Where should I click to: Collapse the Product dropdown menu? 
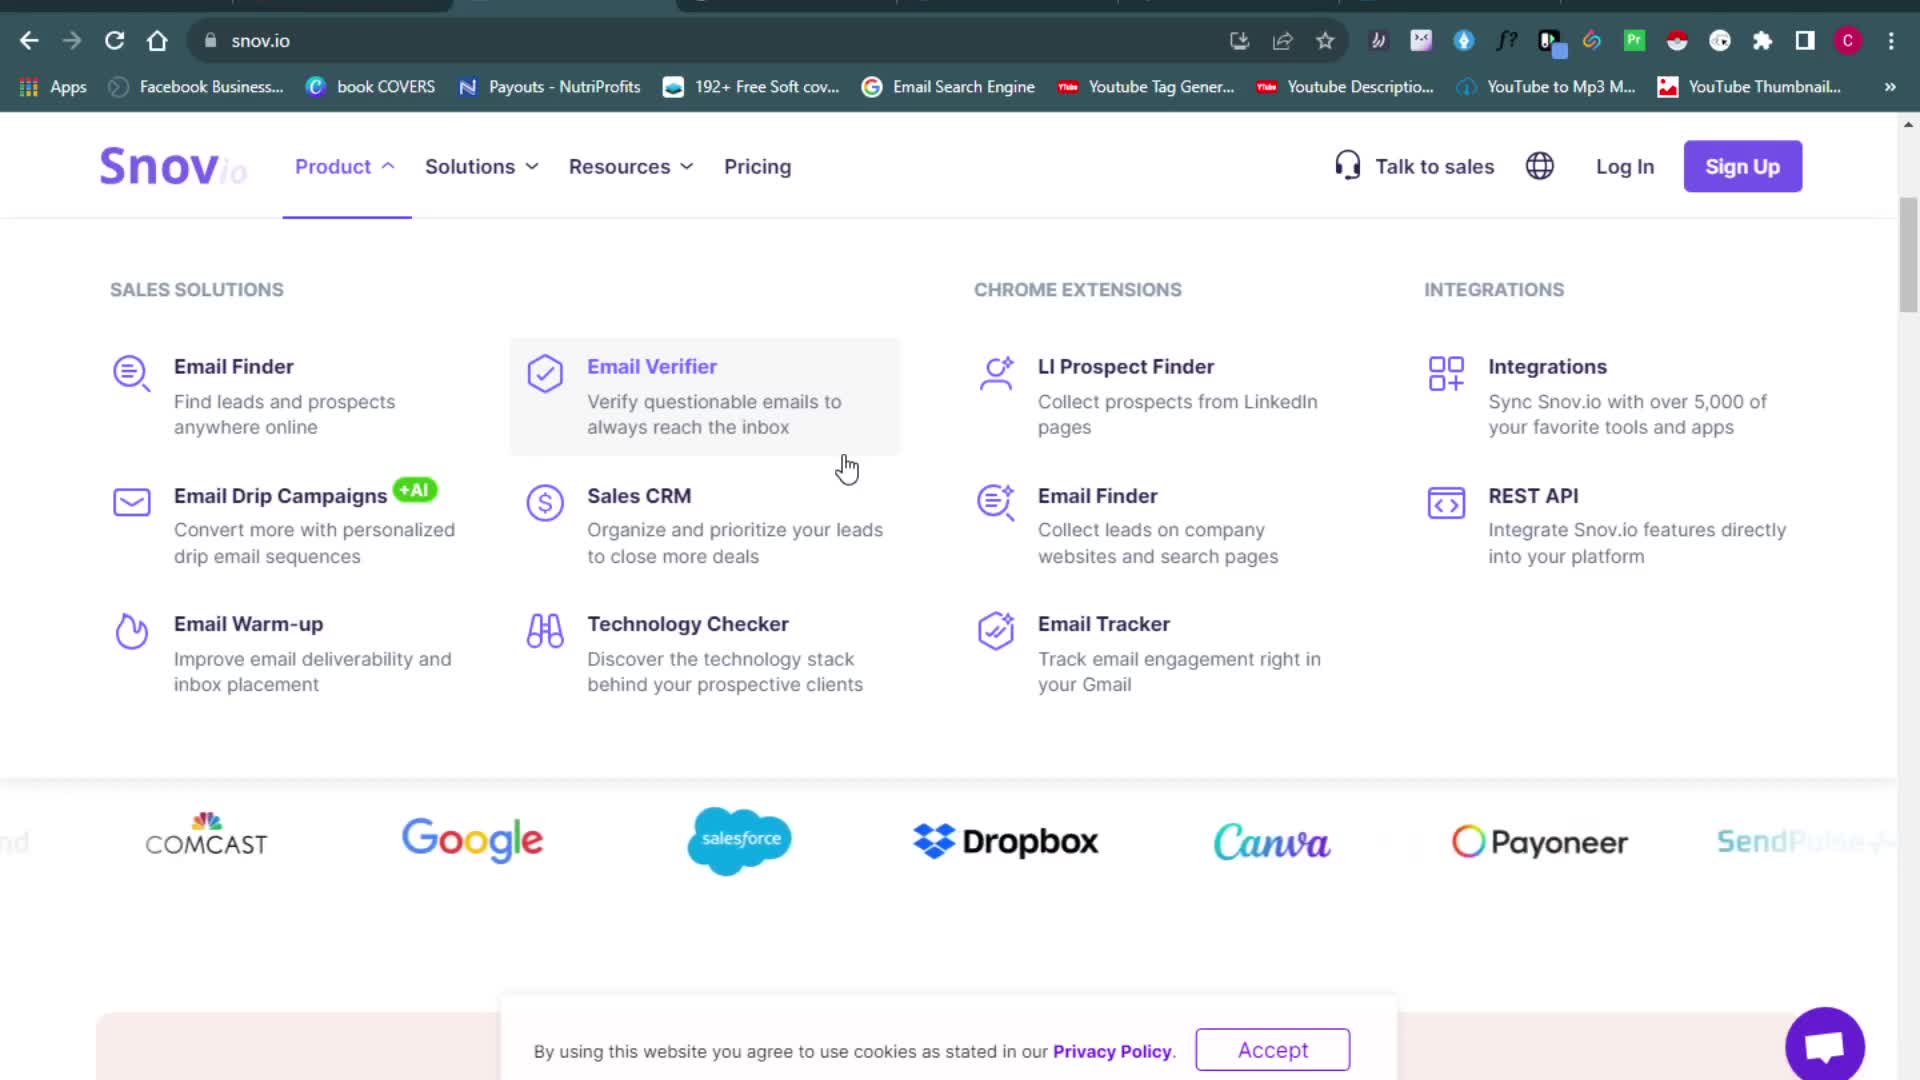pos(345,167)
